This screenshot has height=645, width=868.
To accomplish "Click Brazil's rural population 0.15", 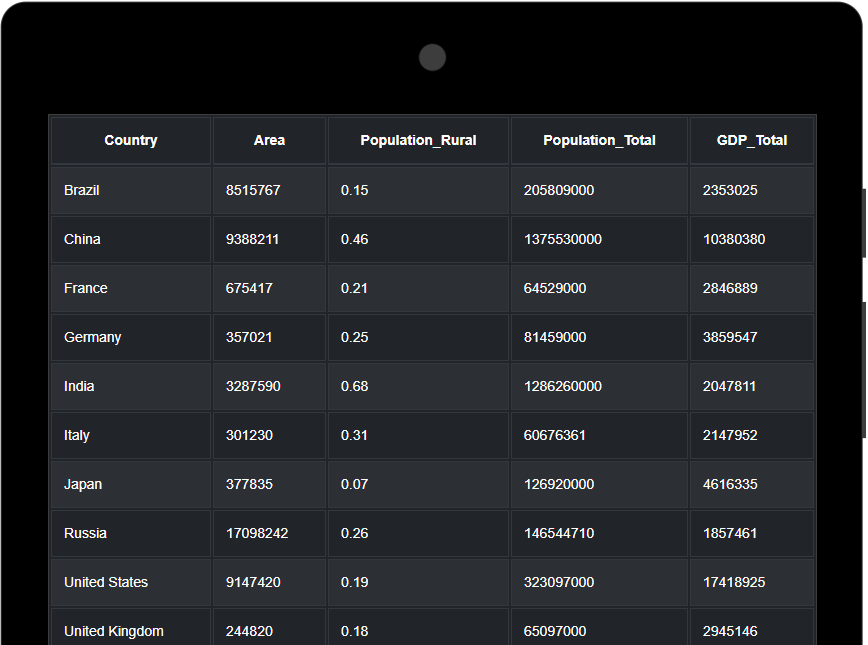I will tap(354, 190).
